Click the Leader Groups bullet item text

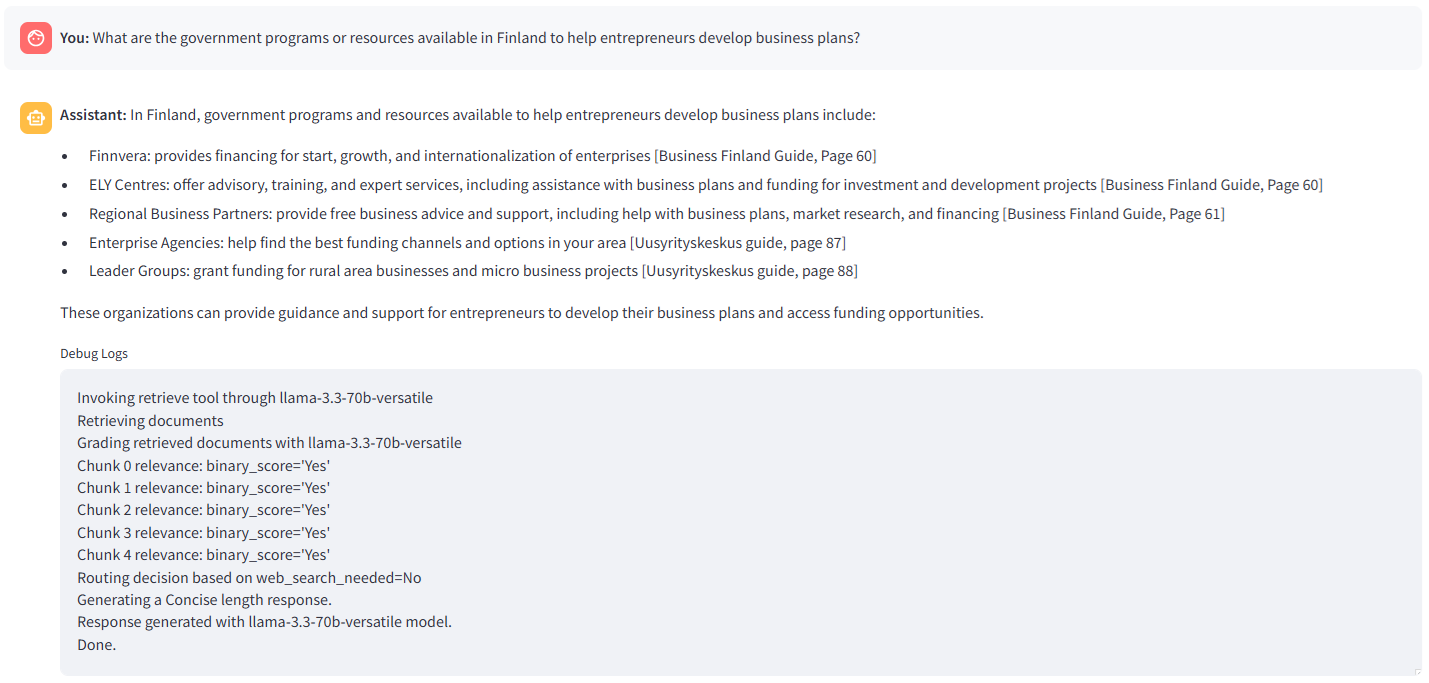pos(365,271)
